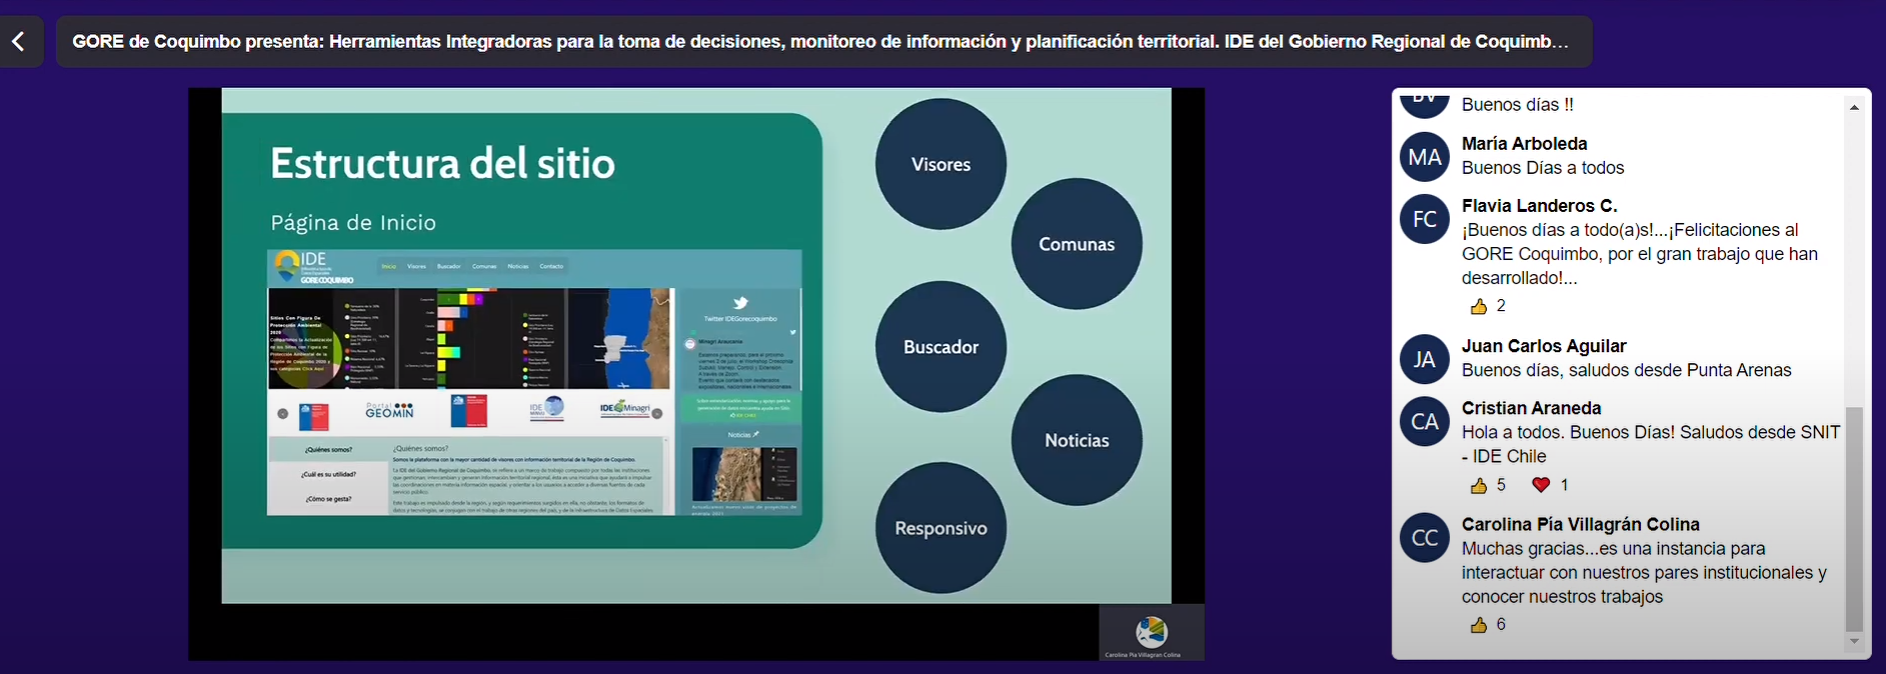1886x674 pixels.
Task: Click heart reaction on Cristian Araneda's comment
Action: [x=1541, y=485]
